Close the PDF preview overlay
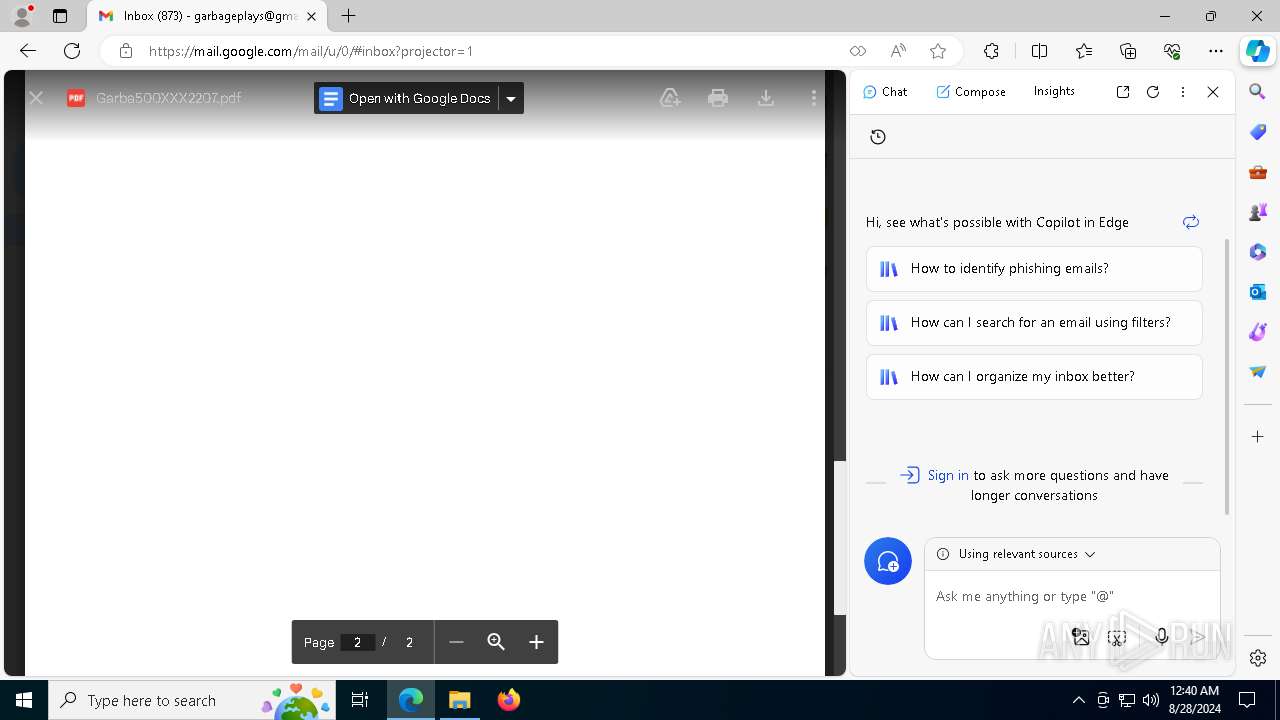Screen dimensions: 1280x720 click(36, 98)
